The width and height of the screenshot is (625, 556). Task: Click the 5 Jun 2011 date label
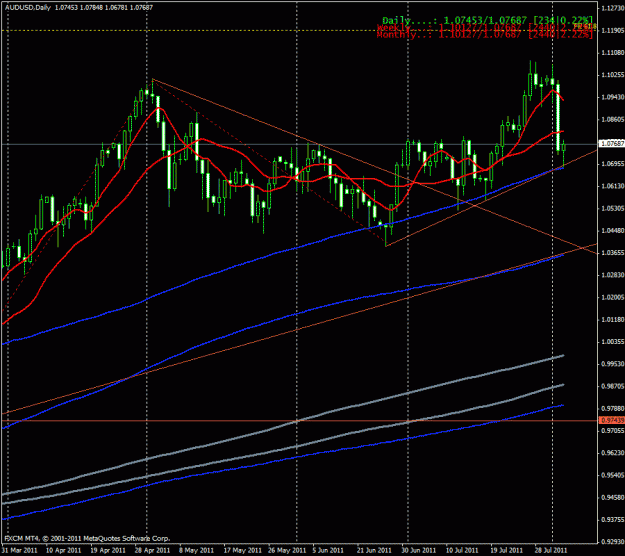pos(328,550)
